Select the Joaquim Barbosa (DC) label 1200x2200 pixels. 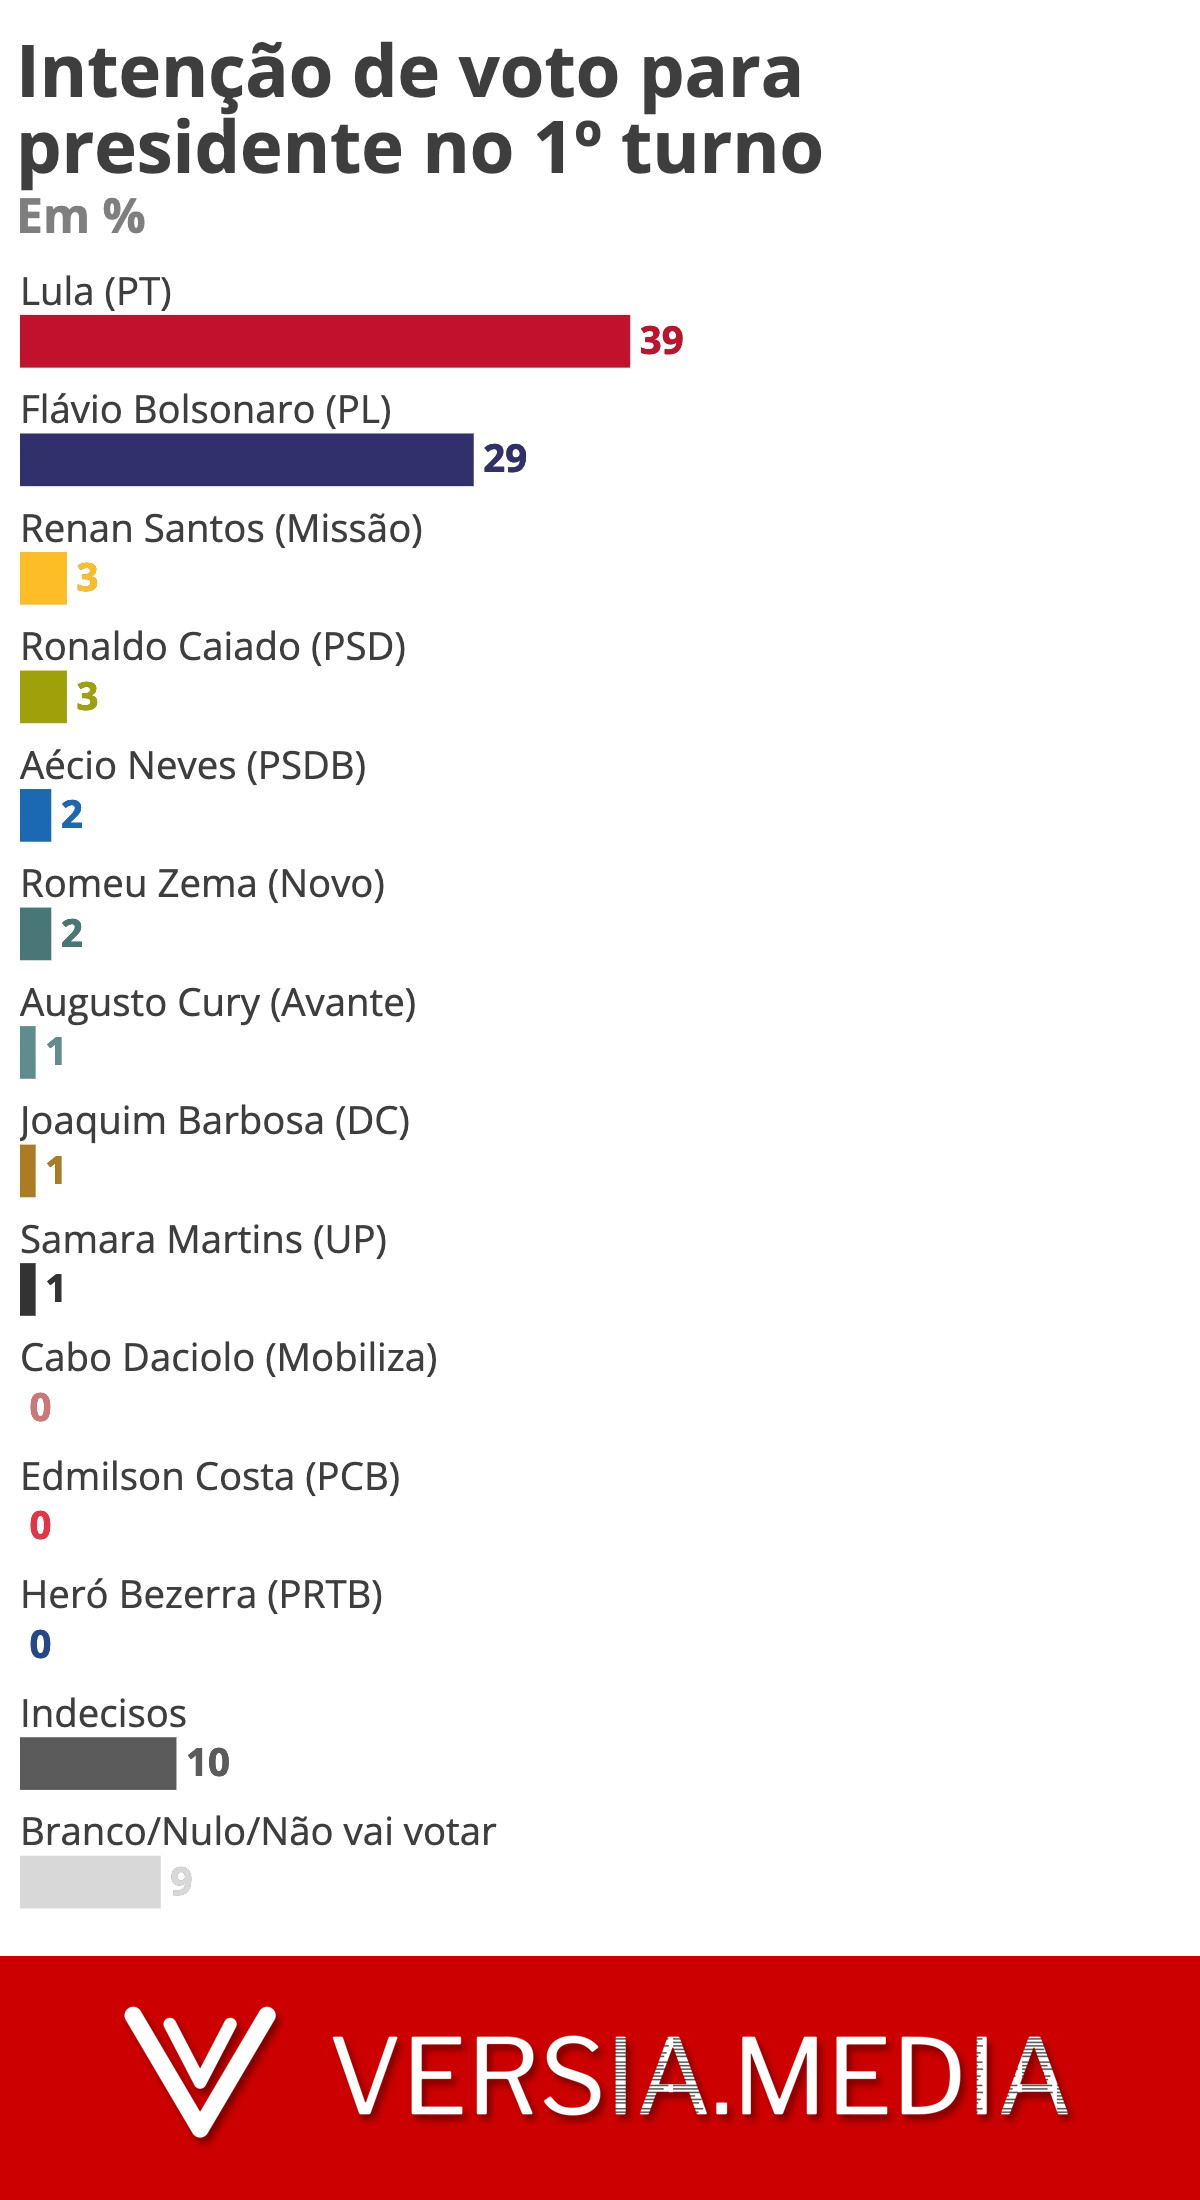pos(215,1121)
